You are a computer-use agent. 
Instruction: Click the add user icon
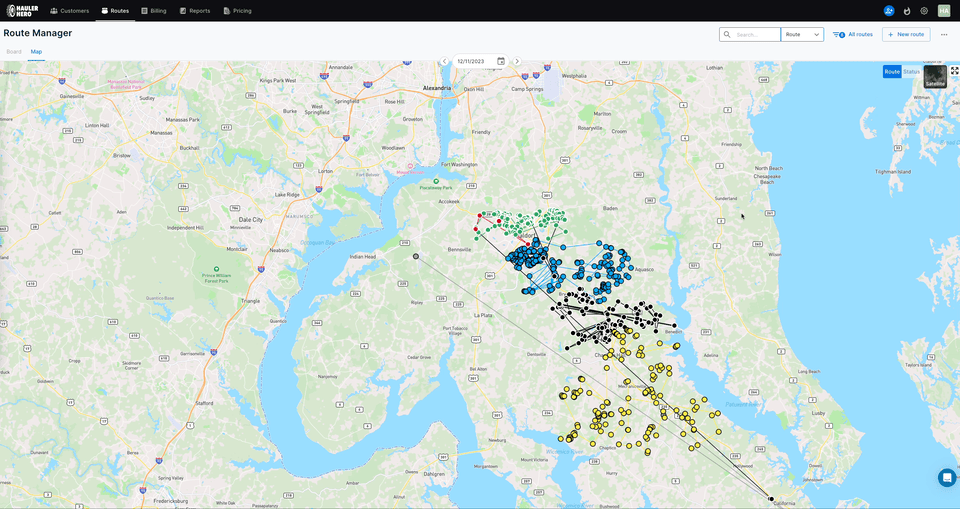pyautogui.click(x=889, y=10)
